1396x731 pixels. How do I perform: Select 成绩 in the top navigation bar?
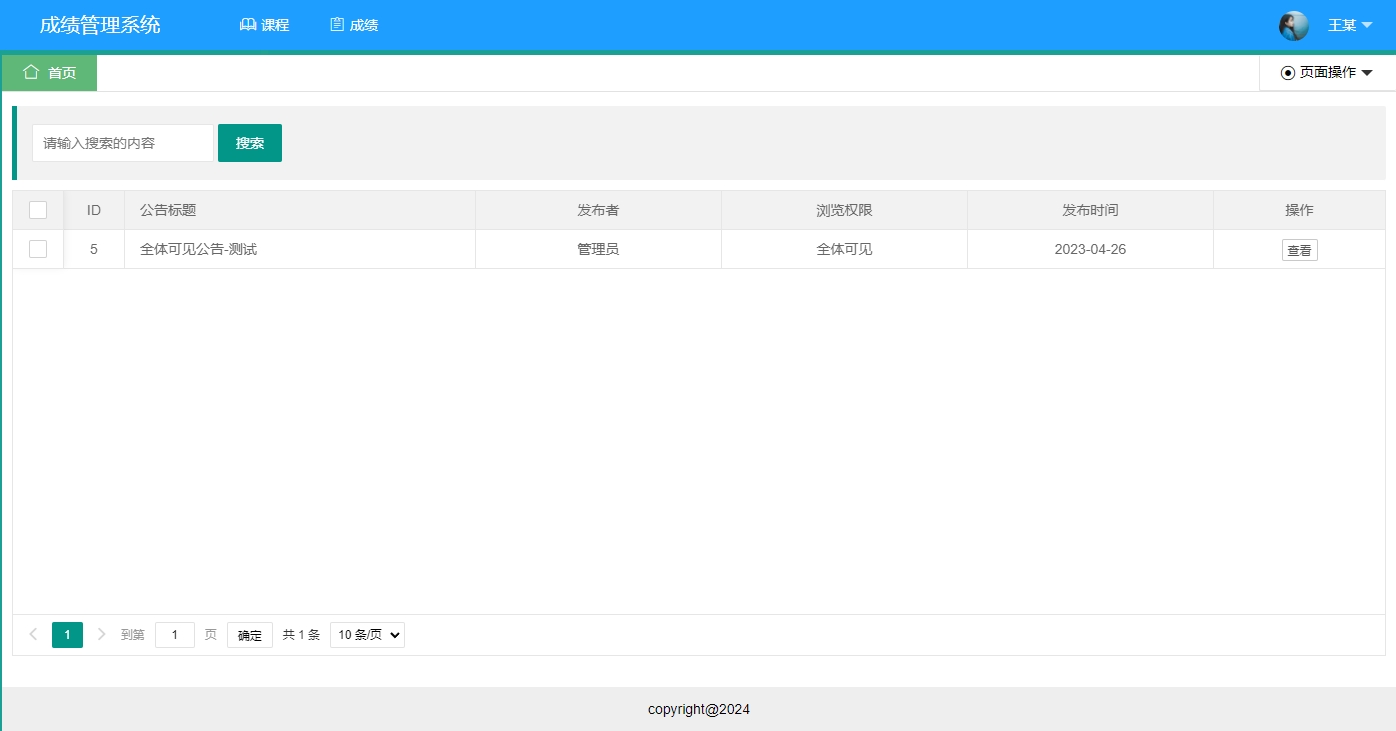363,24
